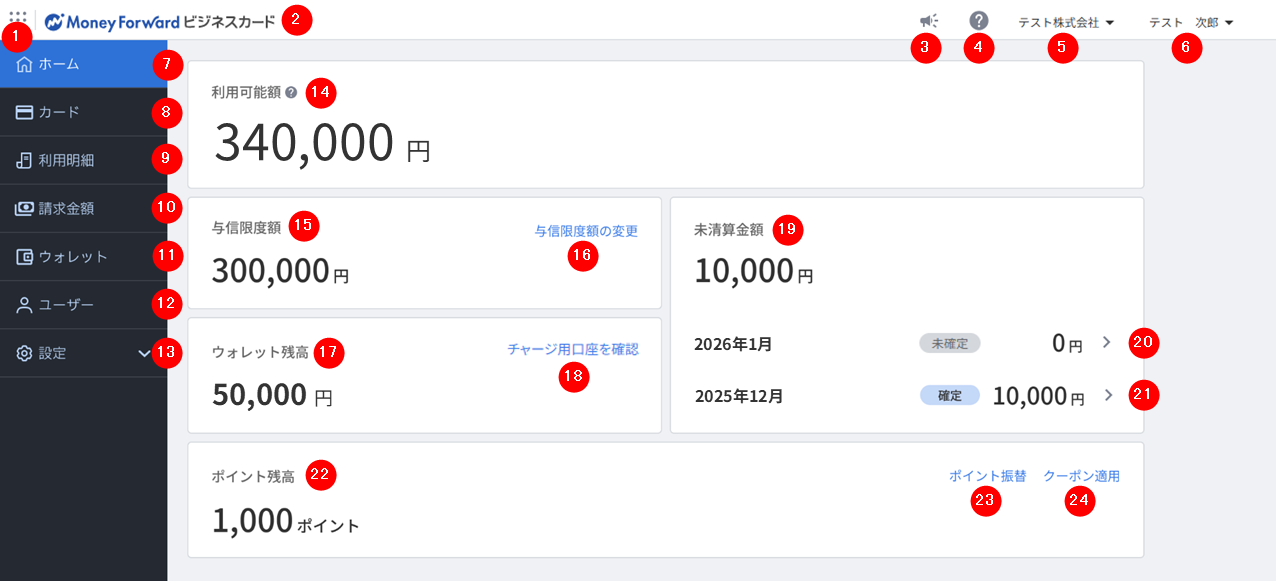Go to 利用明細 in the sidebar
Screen dimensions: 1276x581
[x=67, y=160]
